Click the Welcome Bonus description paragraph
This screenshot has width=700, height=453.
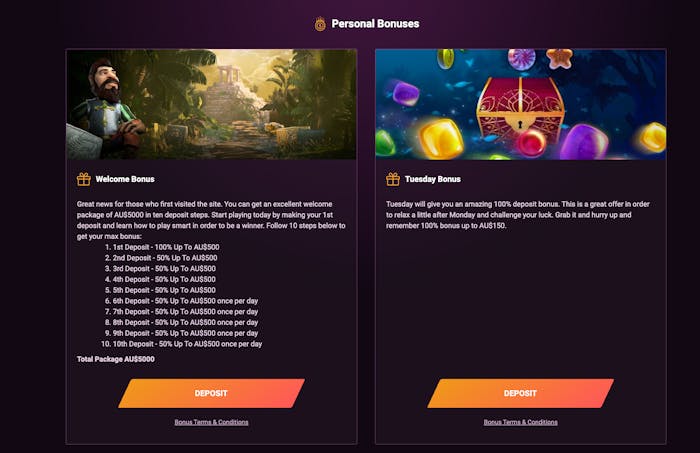211,220
